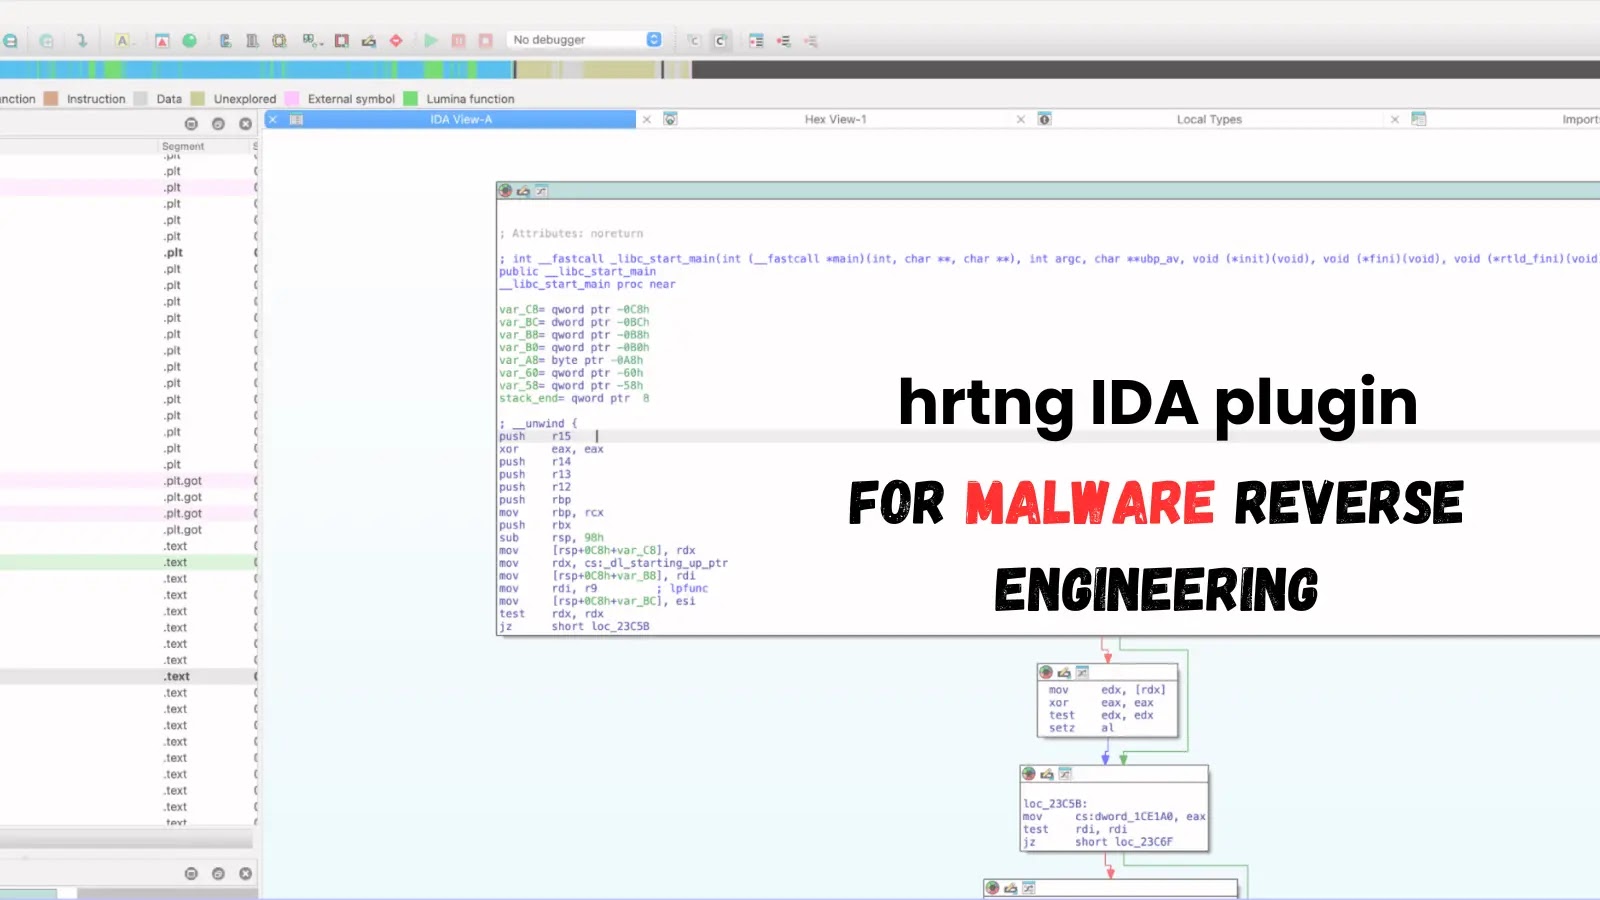Click the grayed-out forward navigation icon

coord(47,41)
